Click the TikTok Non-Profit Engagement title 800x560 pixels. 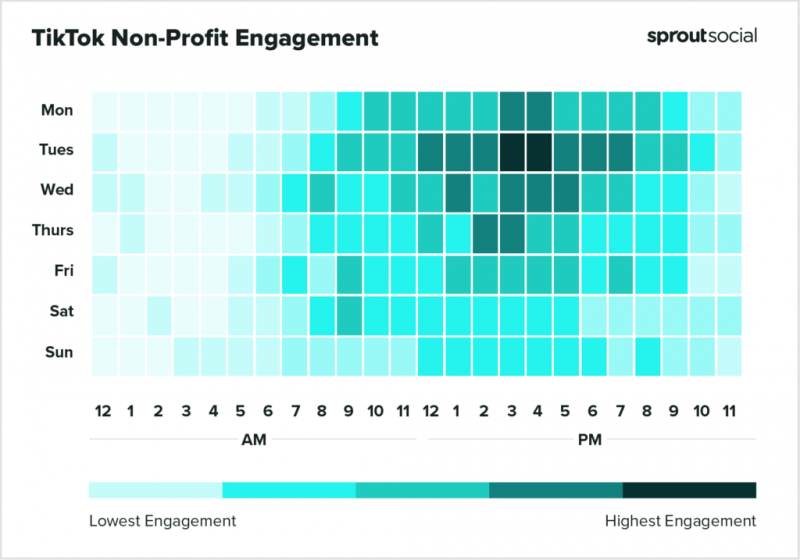205,38
